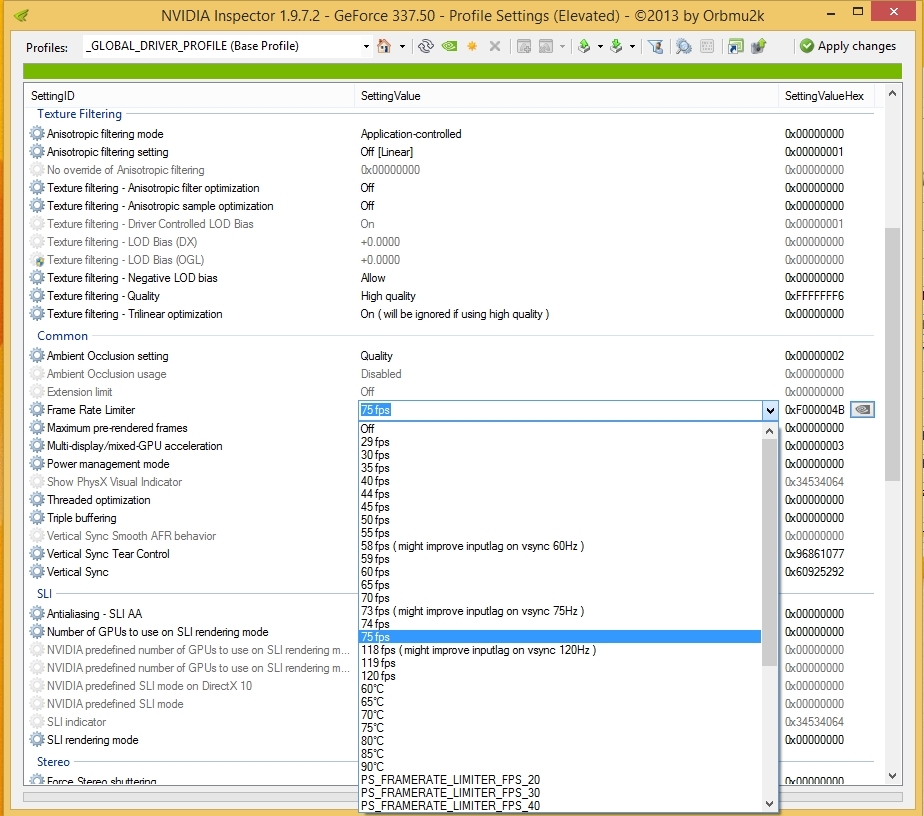924x816 pixels.
Task: Click the dropdown list scrollbar thumb
Action: [769, 552]
